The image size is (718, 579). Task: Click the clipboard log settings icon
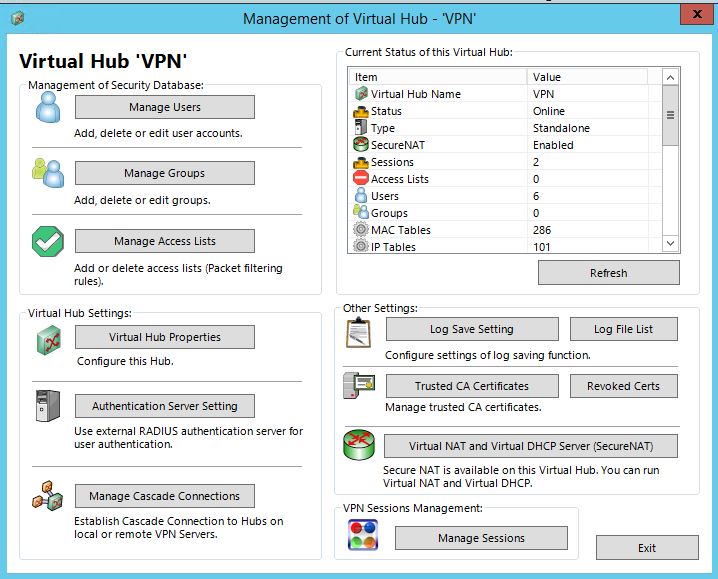[358, 332]
